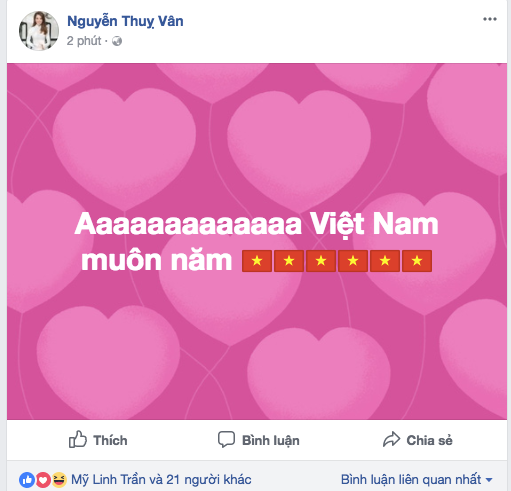Like the post using the Thích button
The image size is (511, 491).
[98, 440]
